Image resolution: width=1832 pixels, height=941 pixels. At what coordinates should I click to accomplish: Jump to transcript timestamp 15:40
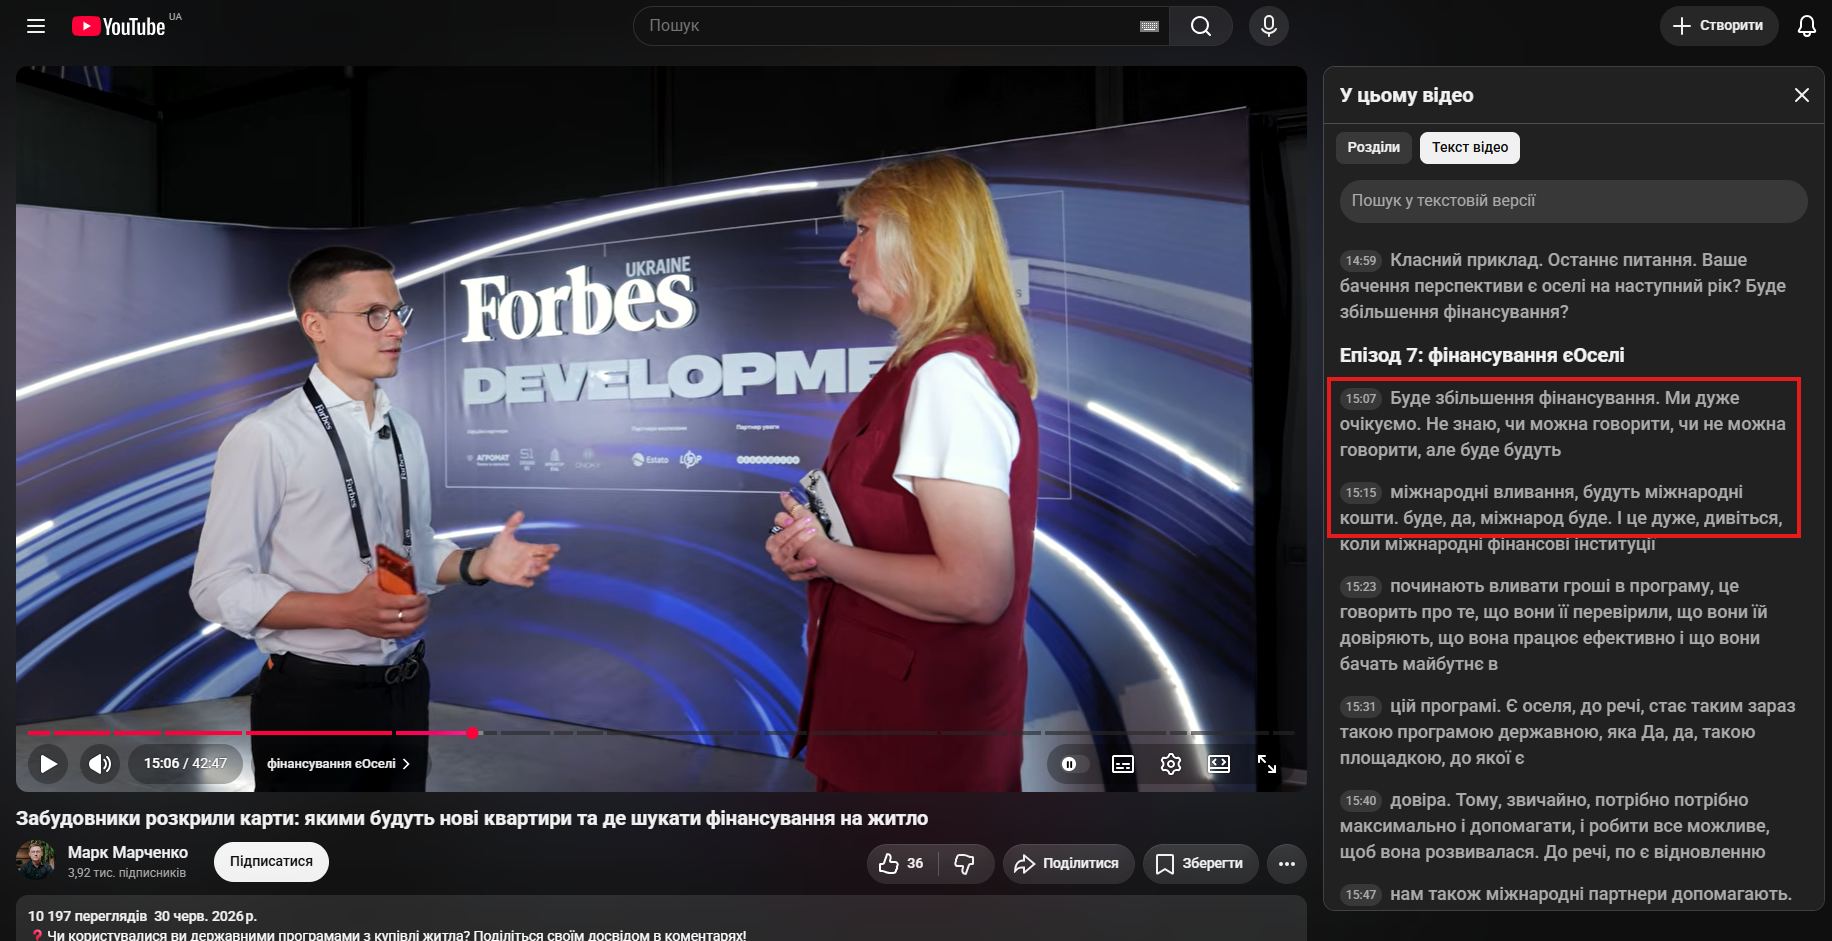point(1361,801)
